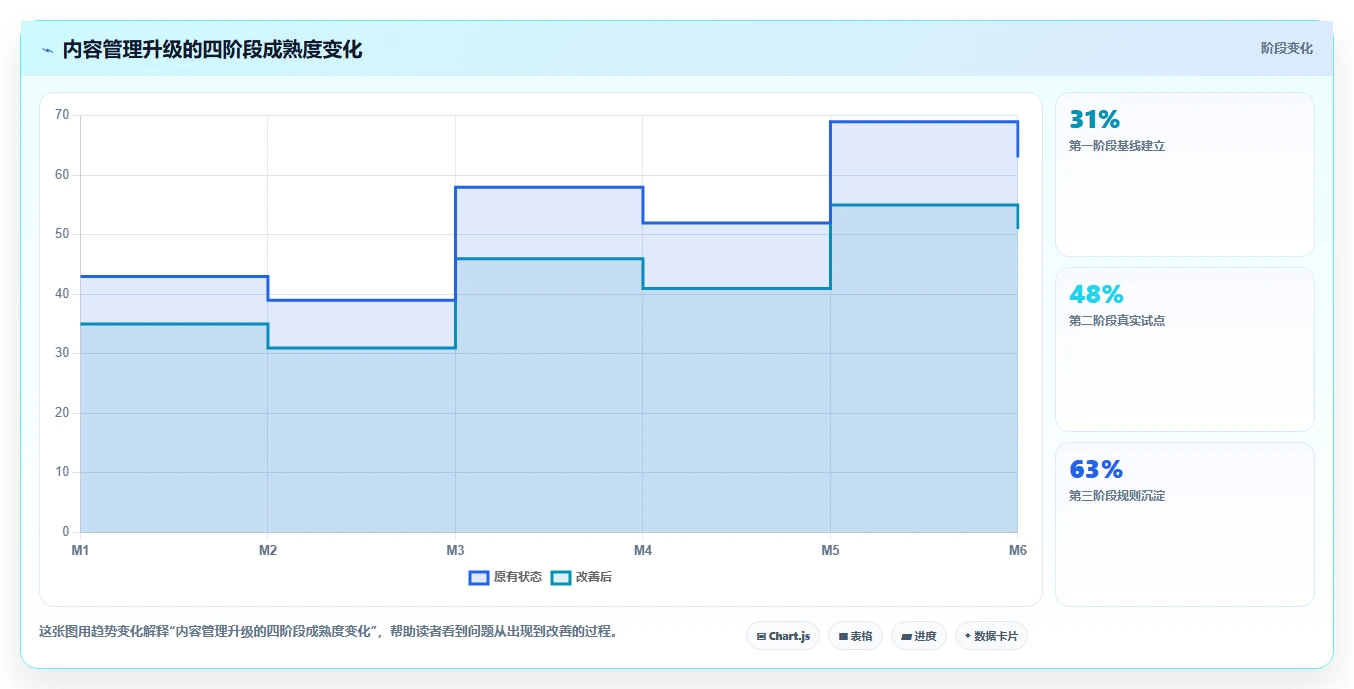1354x689 pixels.
Task: Click the chart title 内容管理升级的四阶段成熟度变化
Action: tap(212, 49)
